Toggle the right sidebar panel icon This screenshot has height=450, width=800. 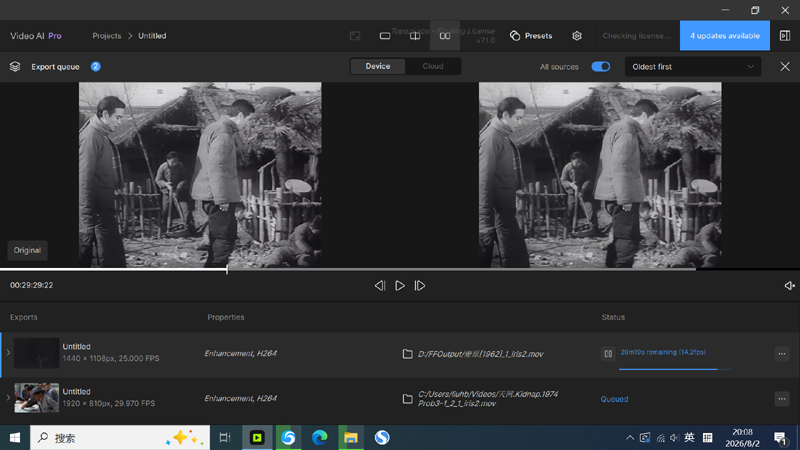pos(785,36)
